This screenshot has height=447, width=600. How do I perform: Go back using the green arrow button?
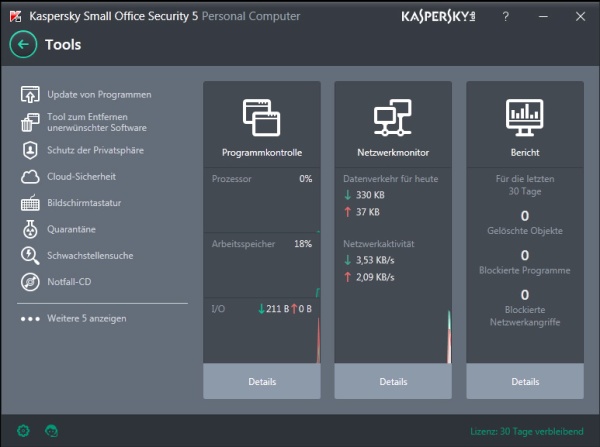[x=23, y=44]
